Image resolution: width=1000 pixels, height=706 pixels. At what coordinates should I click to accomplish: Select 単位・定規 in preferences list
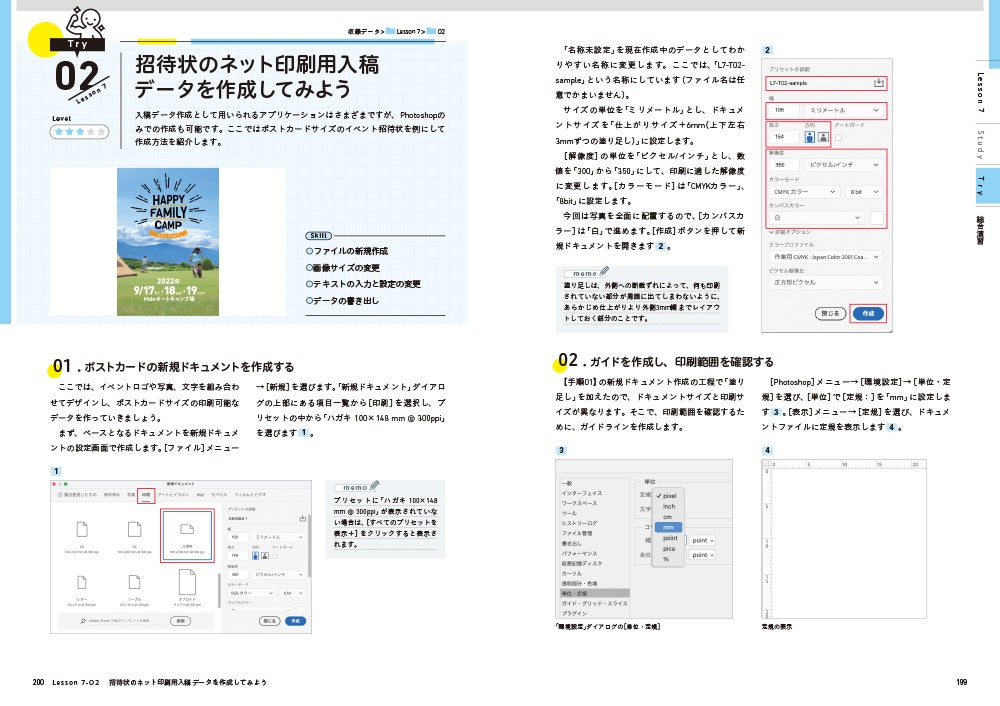[595, 593]
